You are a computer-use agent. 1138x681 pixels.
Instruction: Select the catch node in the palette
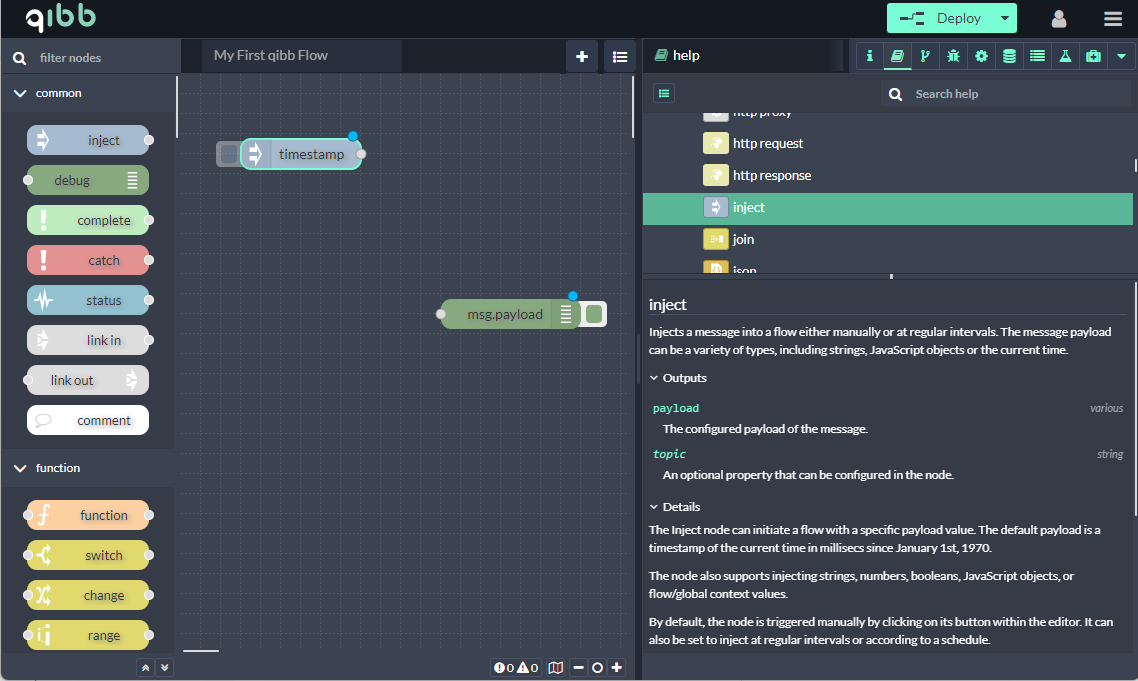coord(88,260)
